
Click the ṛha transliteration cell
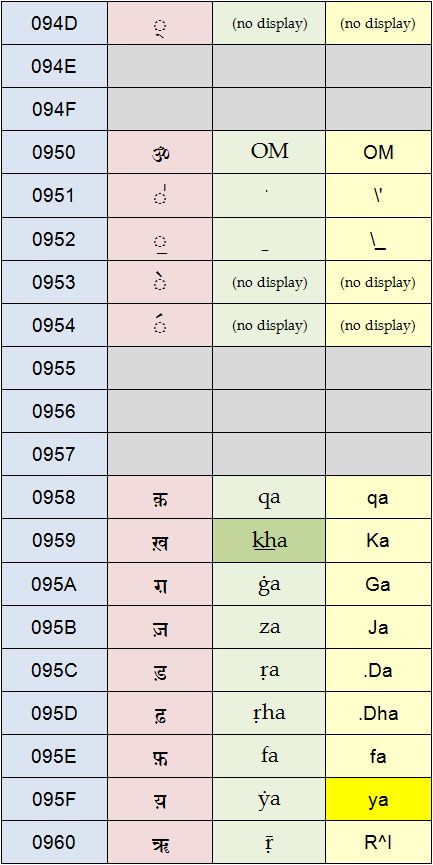click(x=269, y=713)
